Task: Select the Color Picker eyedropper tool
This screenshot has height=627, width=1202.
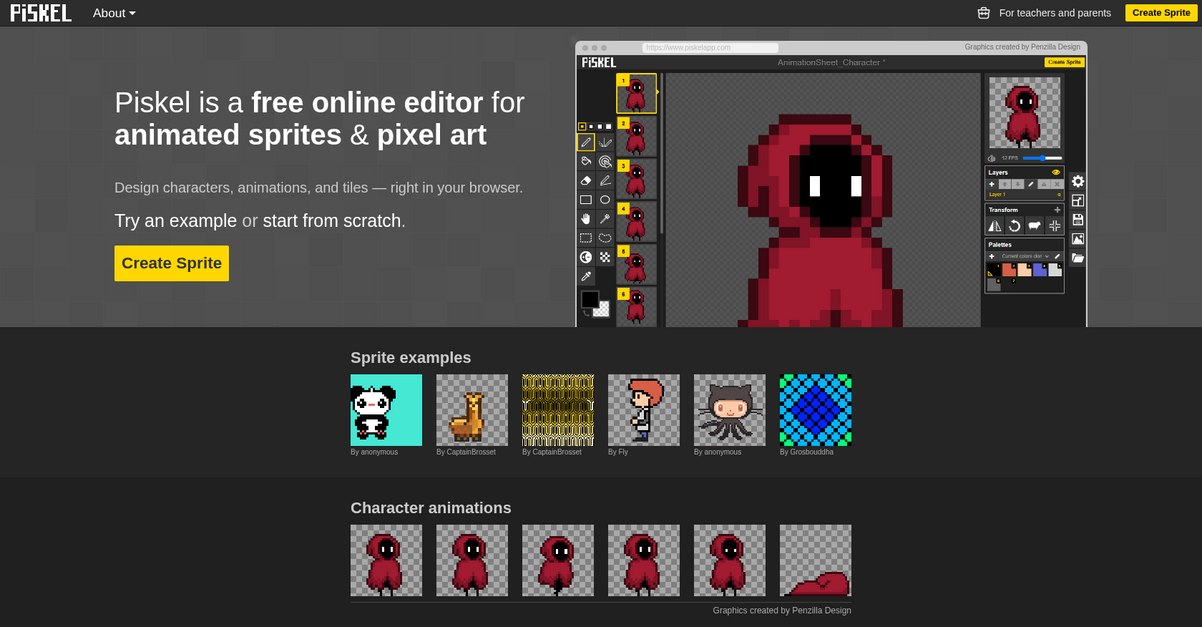Action: pos(586,276)
